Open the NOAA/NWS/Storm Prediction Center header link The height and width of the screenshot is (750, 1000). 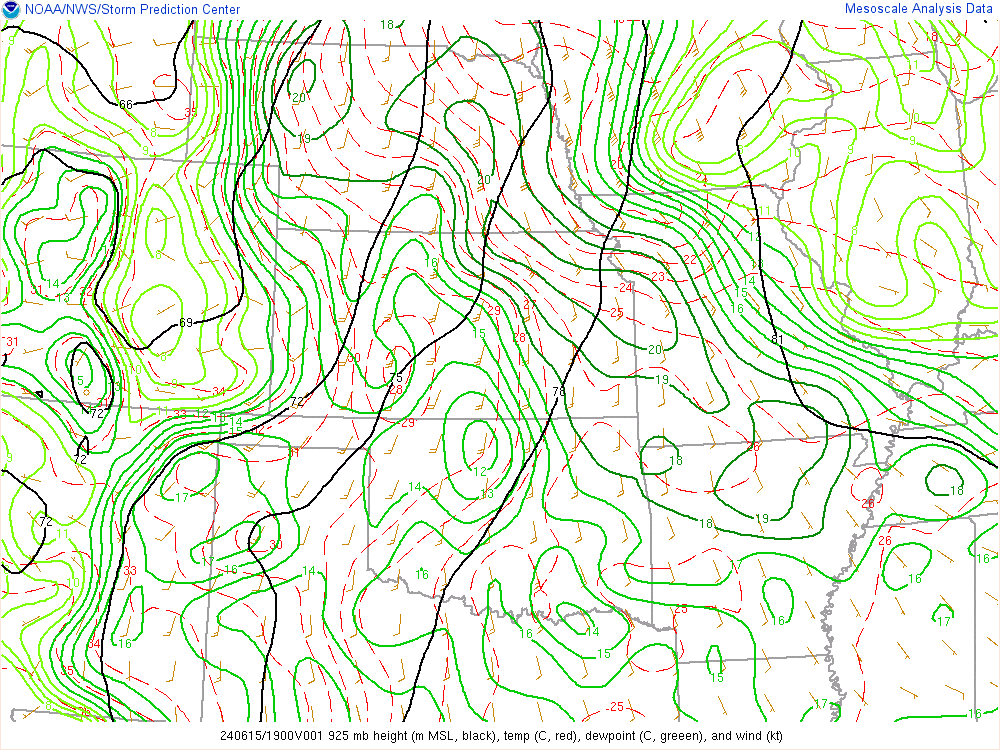pos(130,10)
